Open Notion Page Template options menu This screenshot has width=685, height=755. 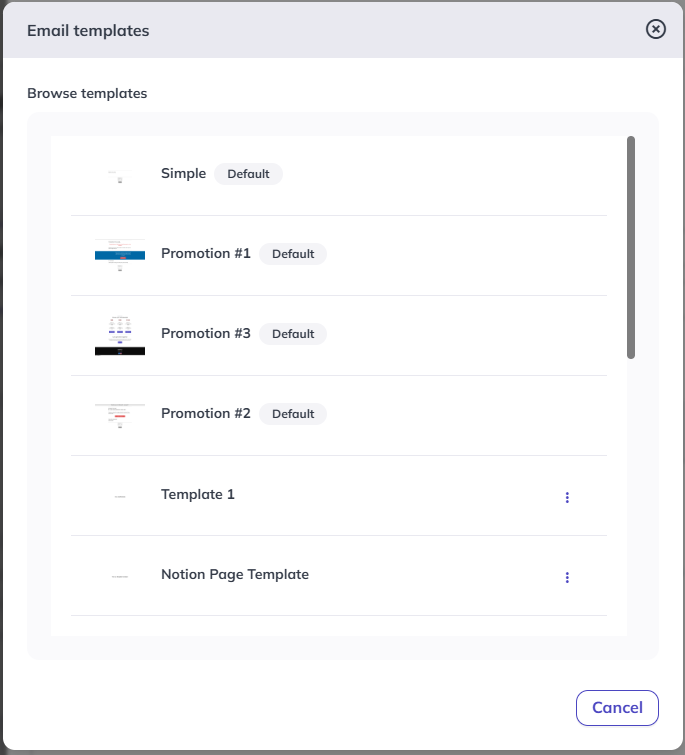point(567,577)
